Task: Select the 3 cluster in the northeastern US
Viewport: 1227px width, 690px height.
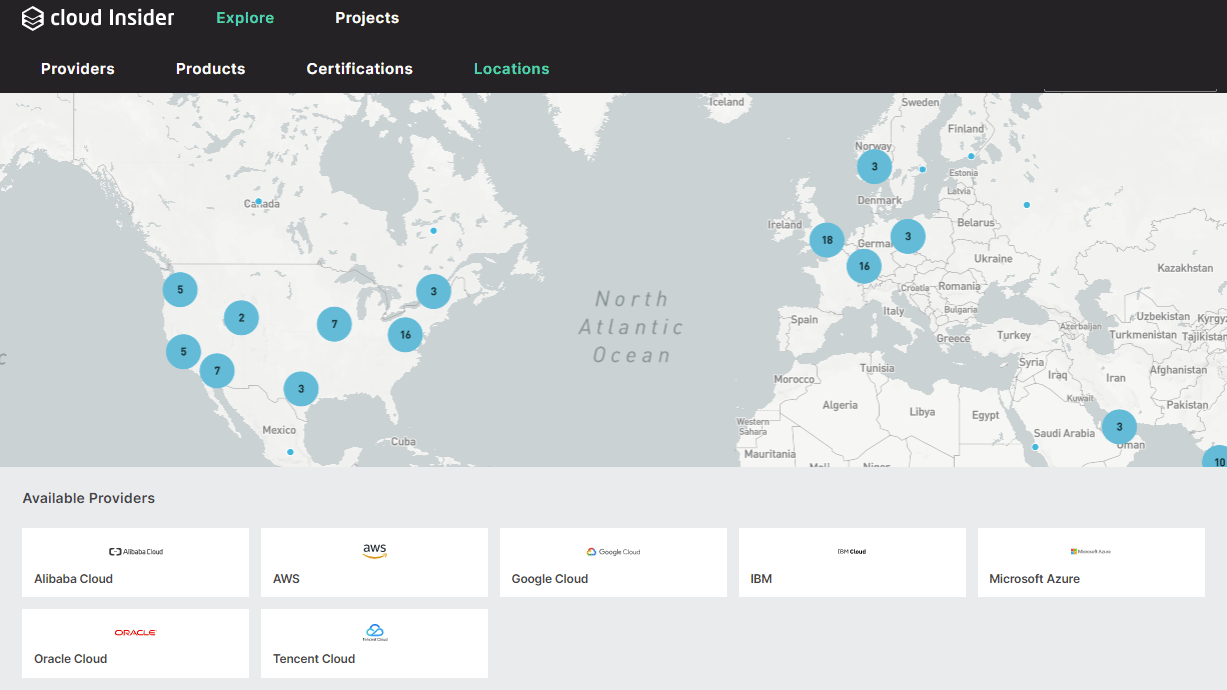Action: click(433, 292)
